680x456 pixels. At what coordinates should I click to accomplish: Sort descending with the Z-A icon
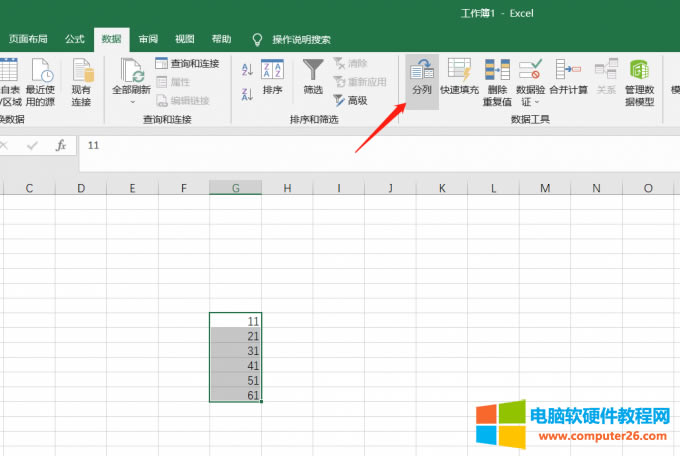click(x=247, y=93)
